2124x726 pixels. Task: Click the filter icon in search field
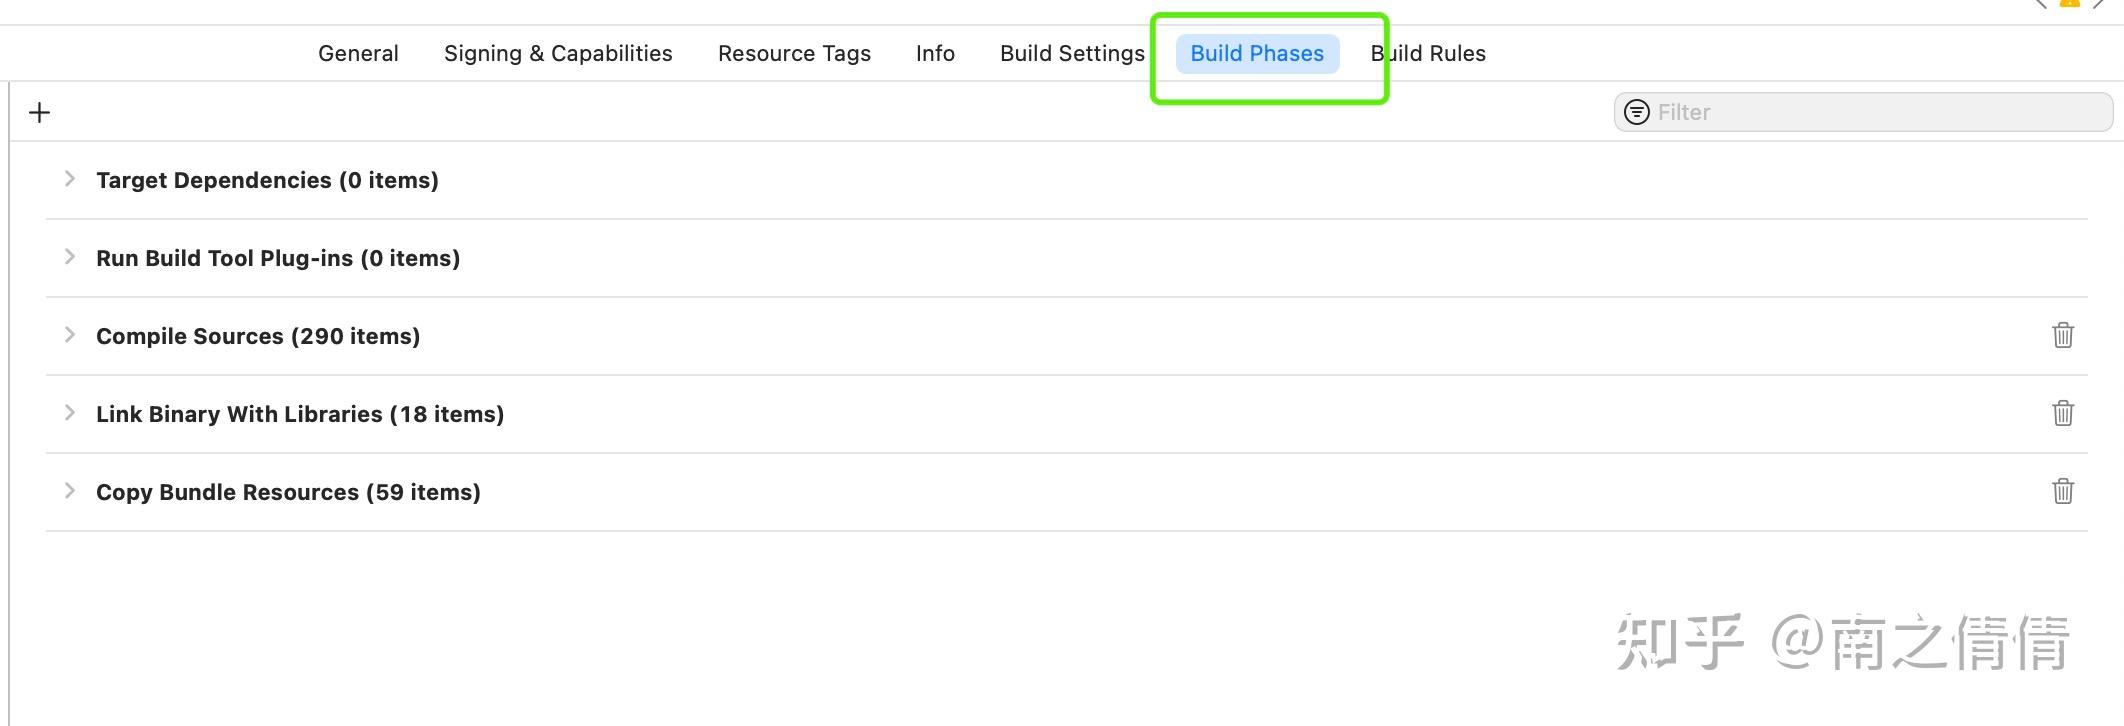pyautogui.click(x=1636, y=112)
